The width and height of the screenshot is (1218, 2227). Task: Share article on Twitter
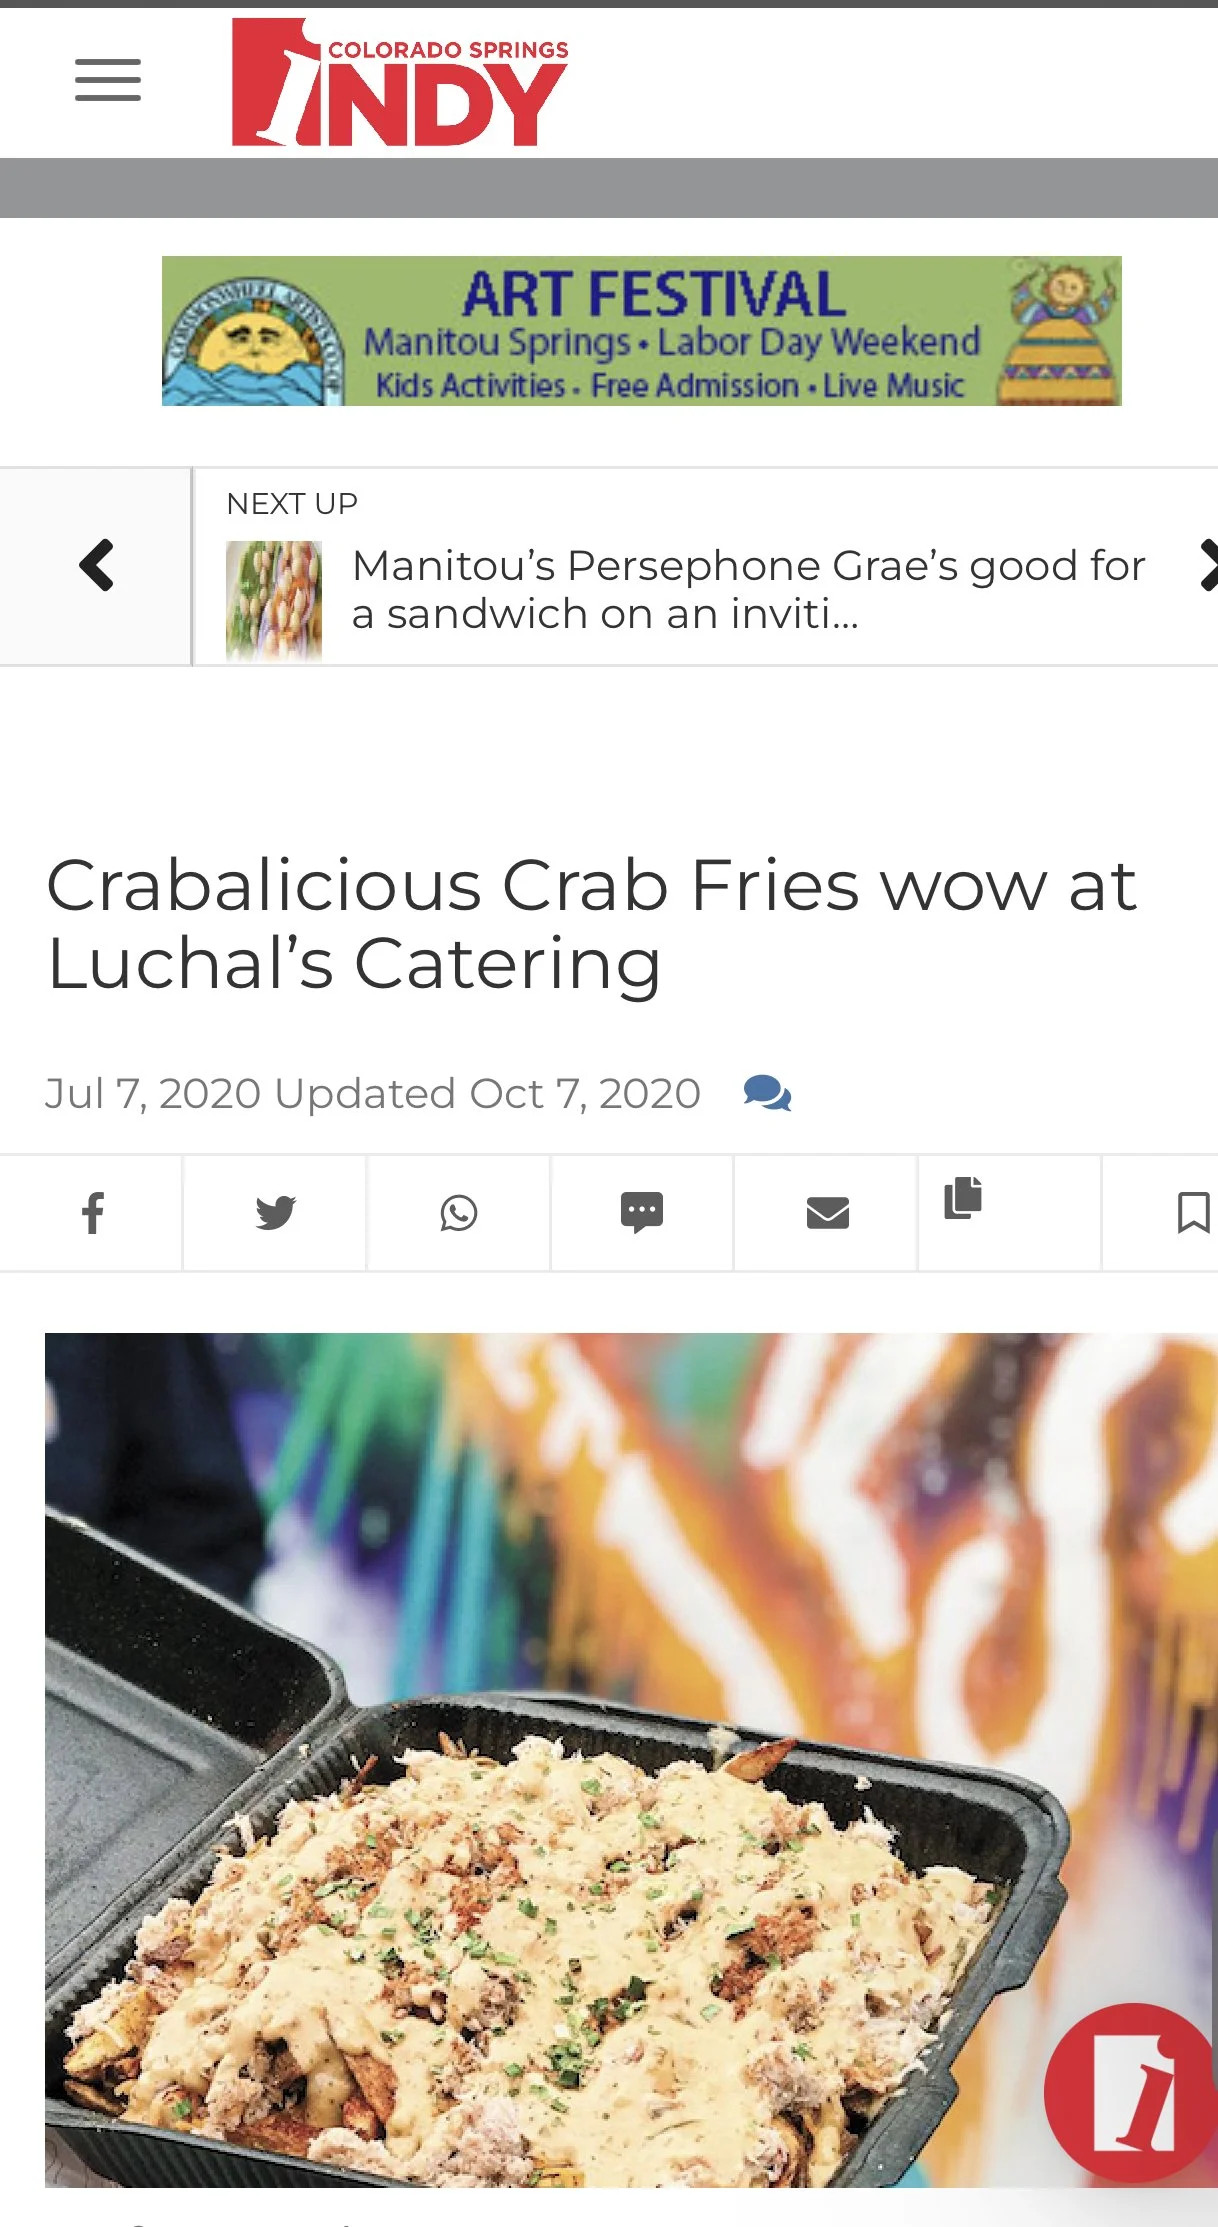coord(275,1213)
